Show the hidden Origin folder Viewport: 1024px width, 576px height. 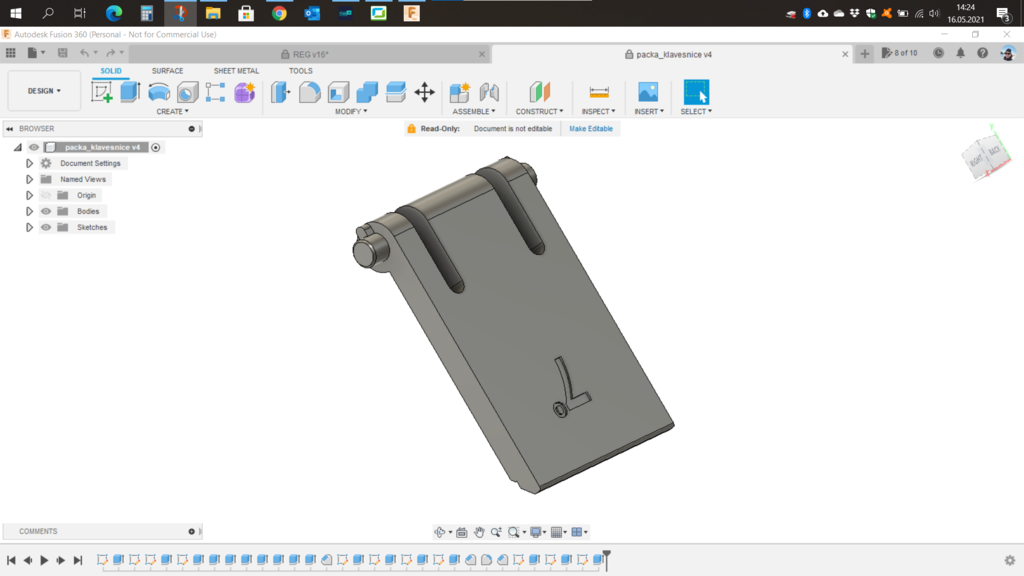pyautogui.click(x=46, y=196)
